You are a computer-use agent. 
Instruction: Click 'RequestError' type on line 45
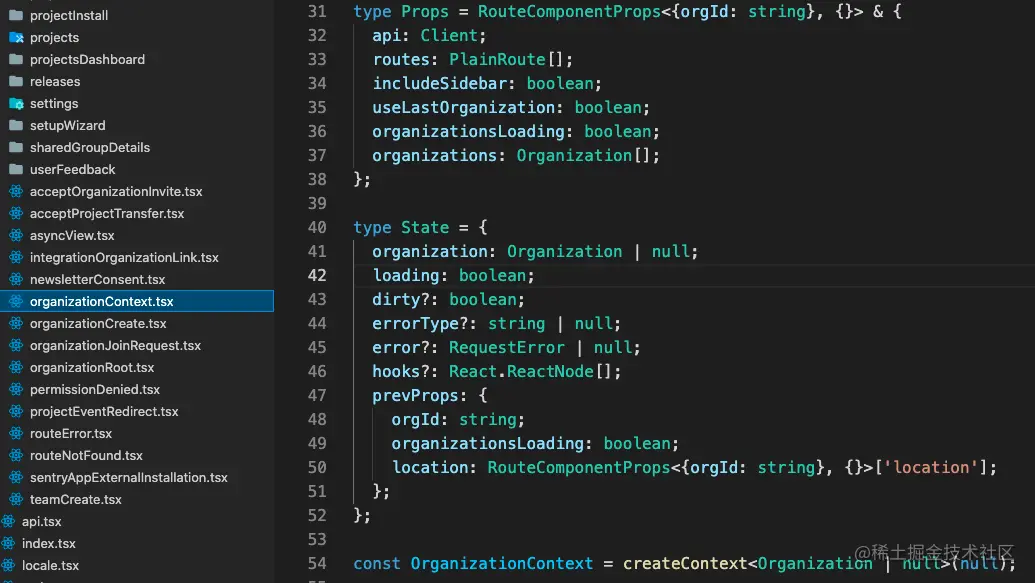tap(507, 347)
